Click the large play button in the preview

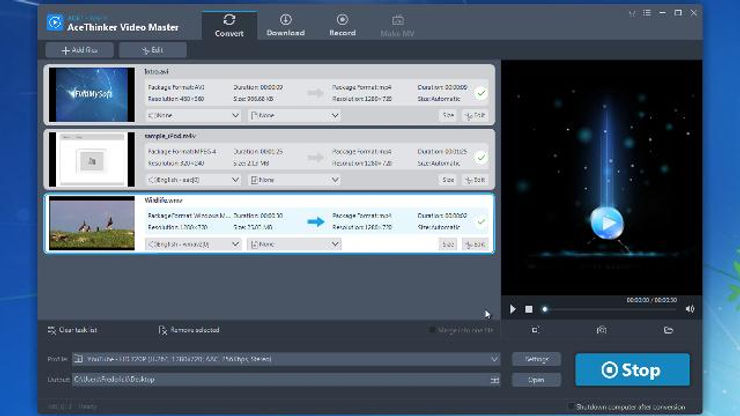607,223
